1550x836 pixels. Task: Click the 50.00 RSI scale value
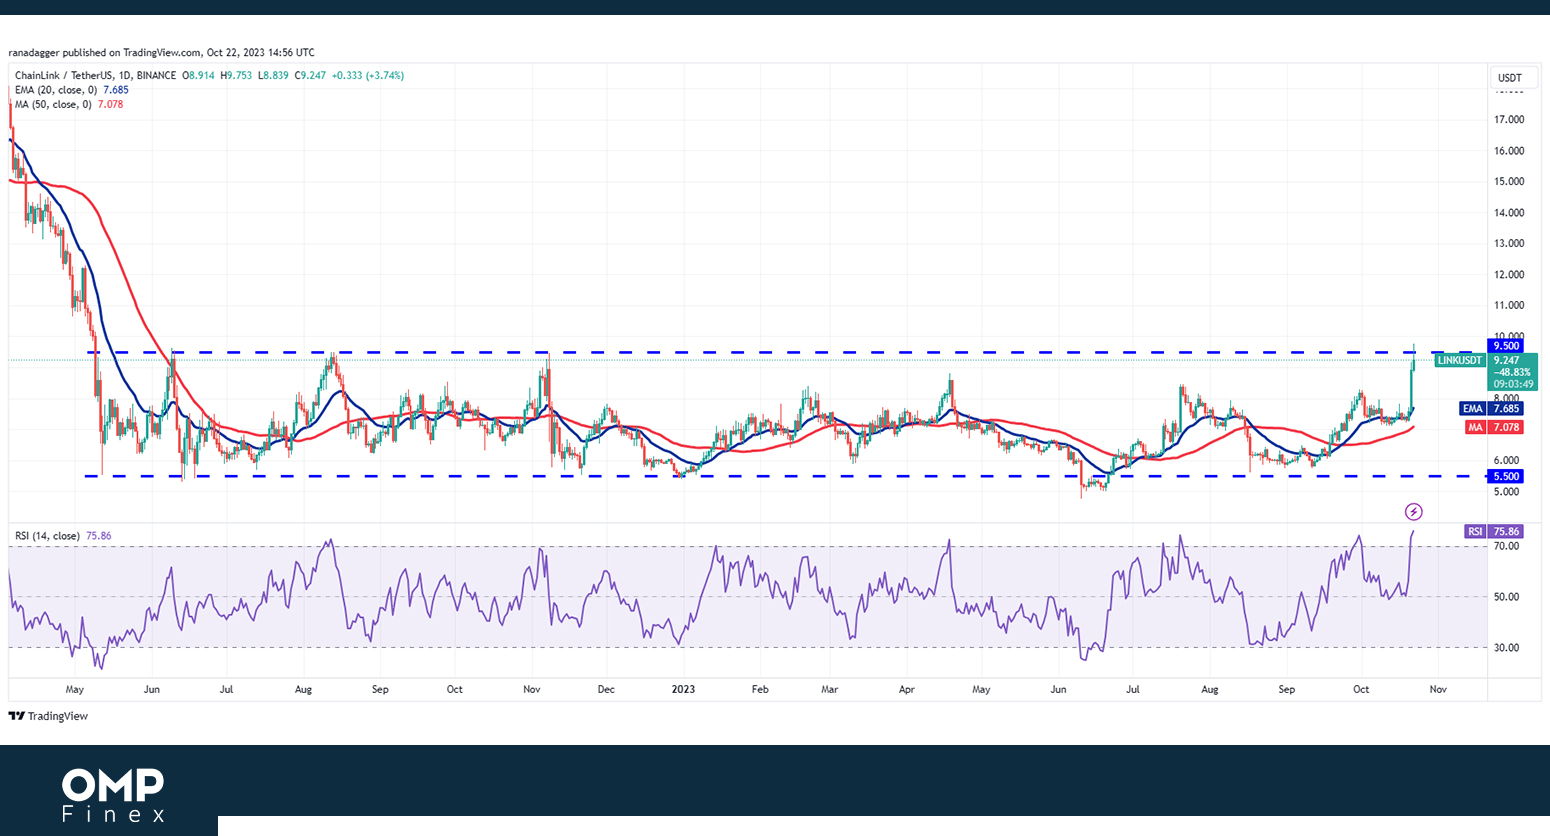pyautogui.click(x=1506, y=597)
